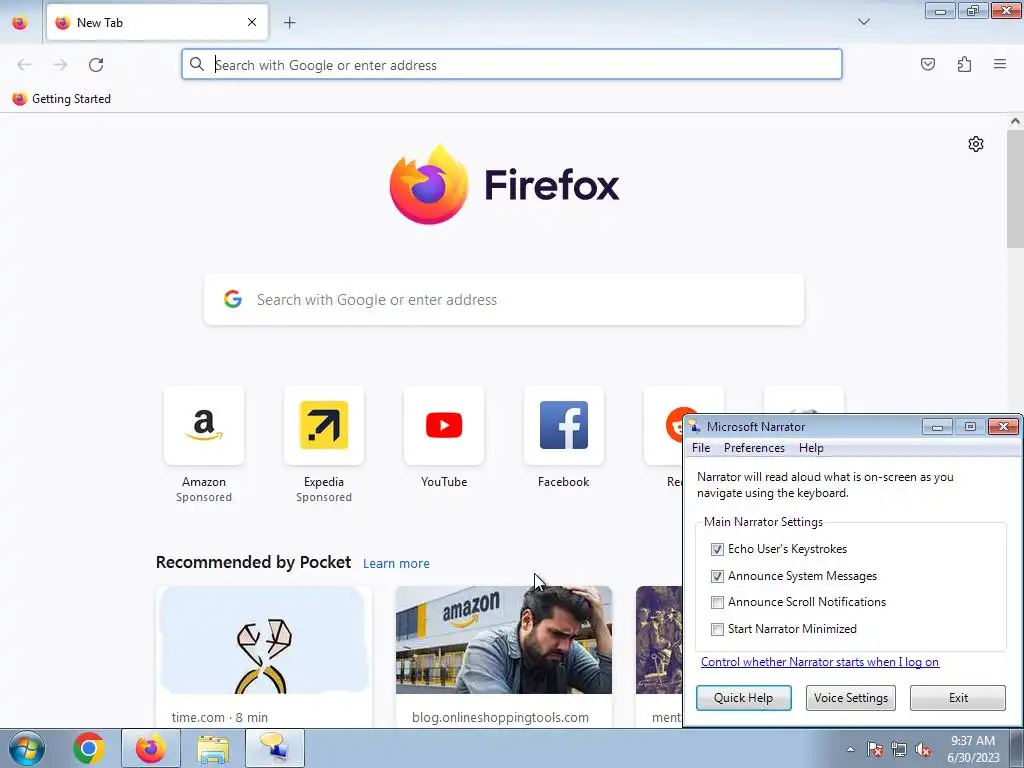Open Windows Explorer from taskbar
This screenshot has height=768, width=1024.
(213, 748)
